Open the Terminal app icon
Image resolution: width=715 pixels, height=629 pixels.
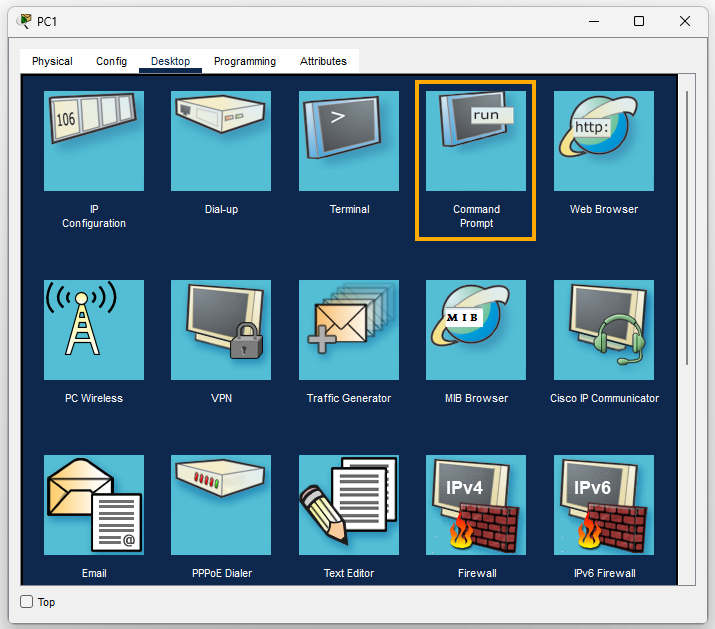[x=349, y=140]
